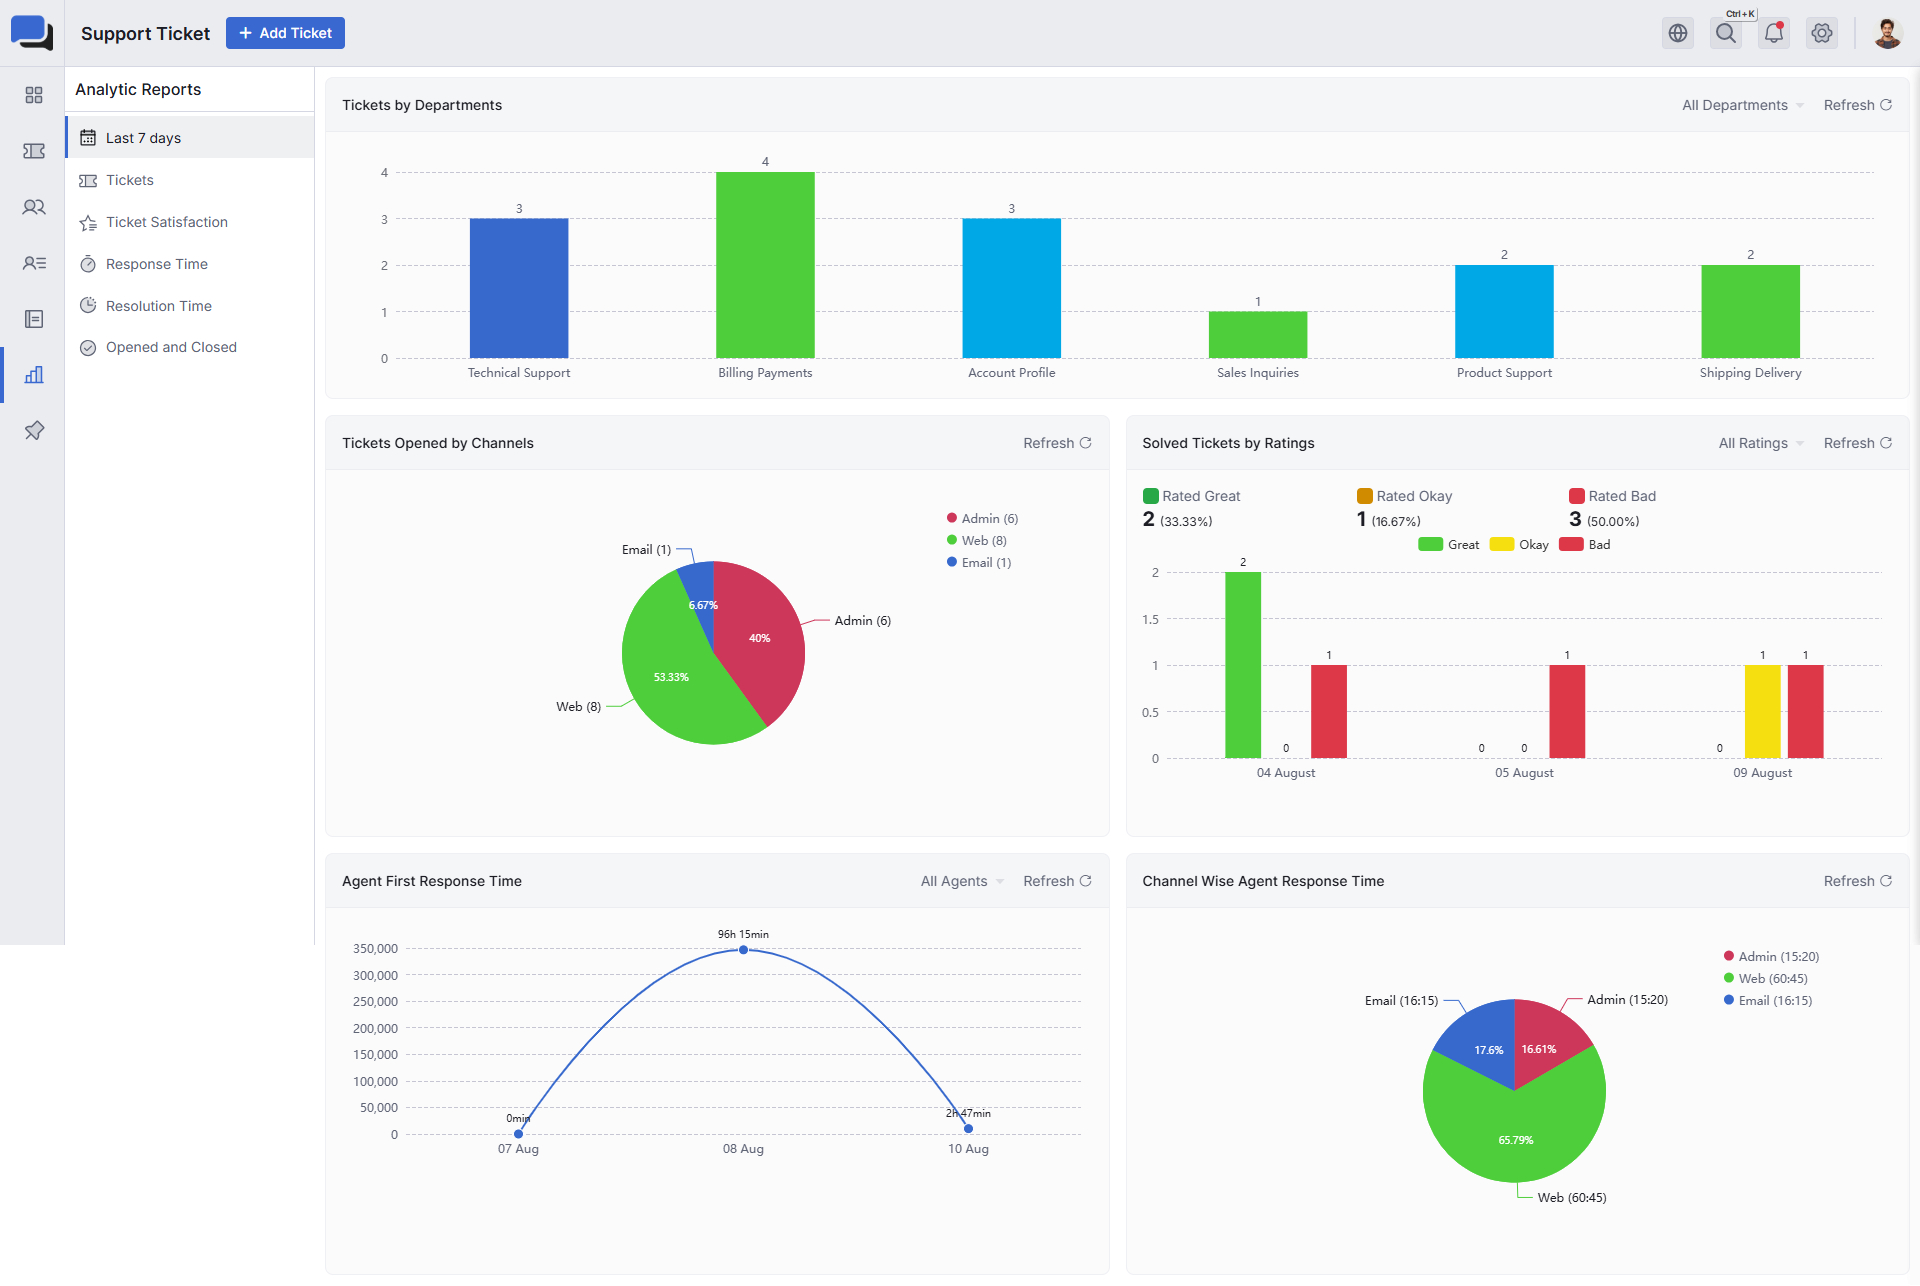Open the notifications bell icon
The image size is (1920, 1286).
tap(1774, 33)
